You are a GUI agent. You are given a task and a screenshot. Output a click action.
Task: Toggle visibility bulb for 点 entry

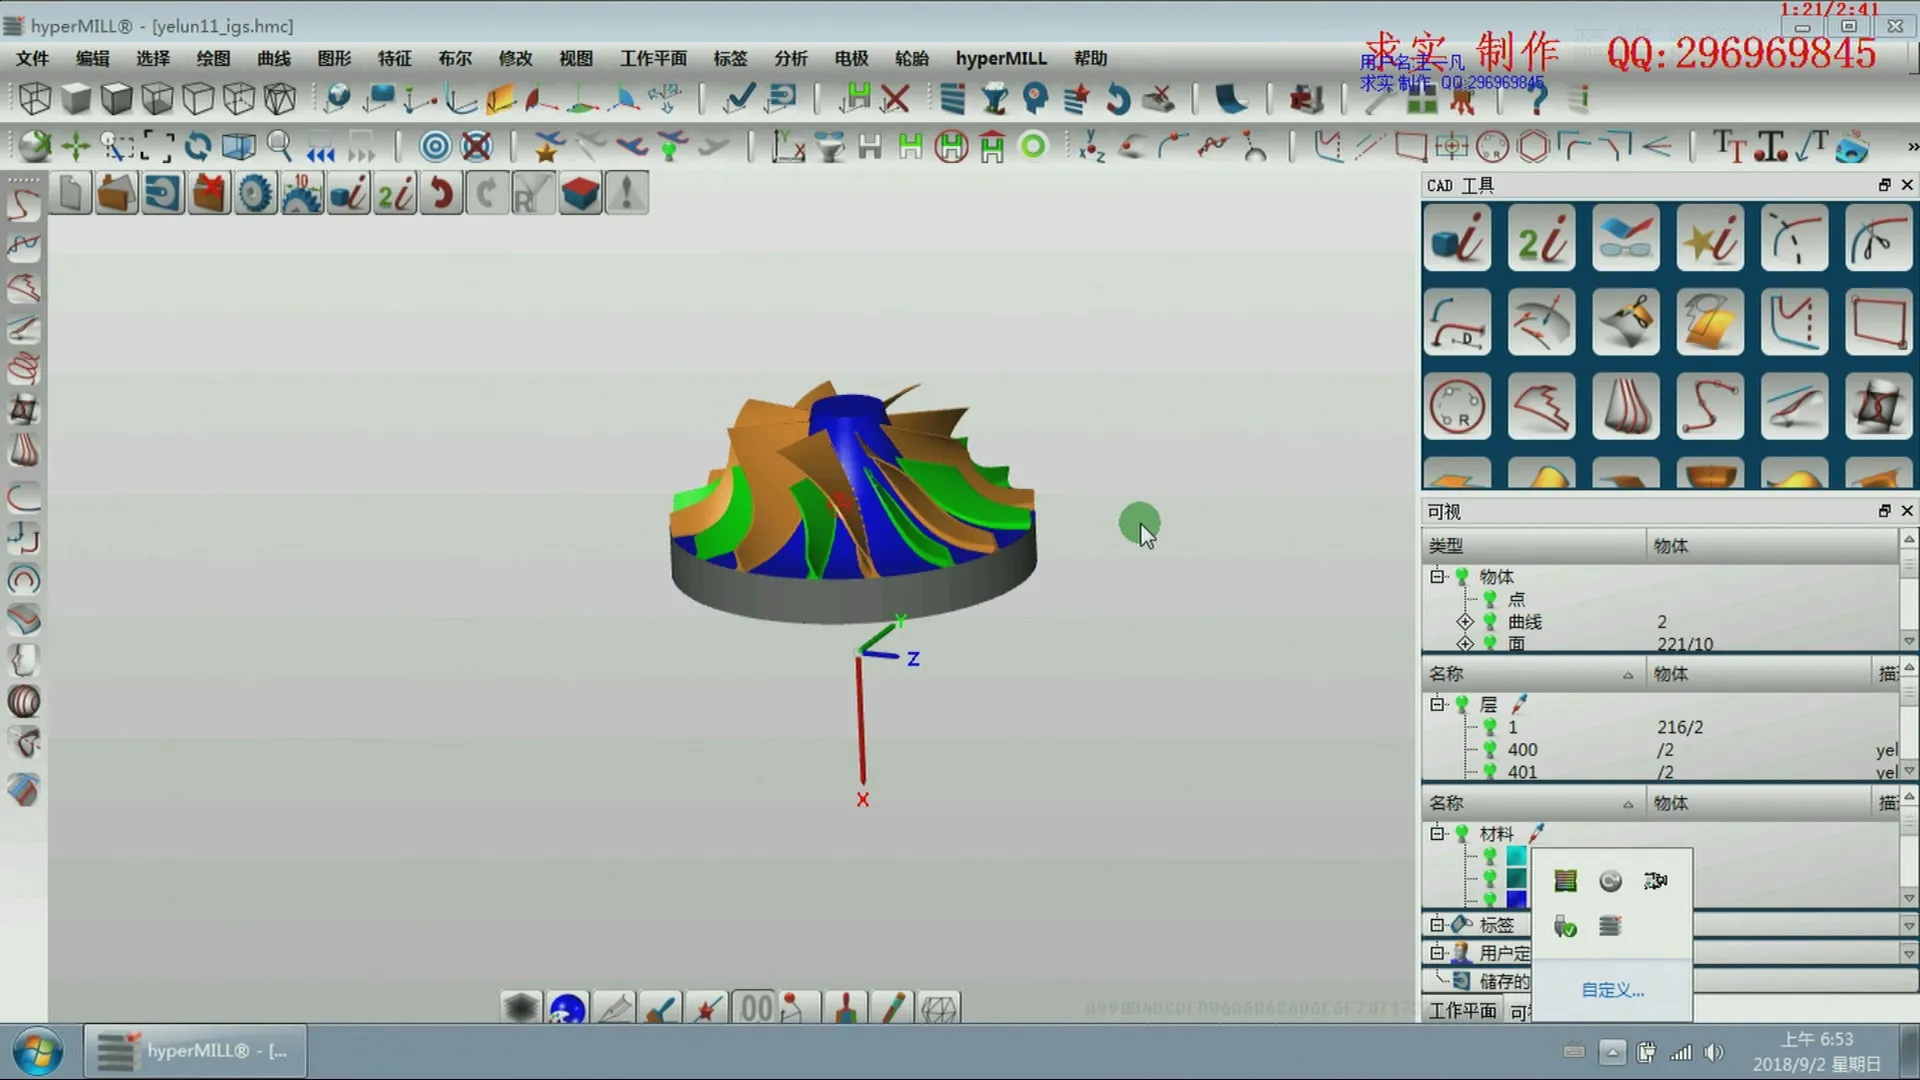pos(1490,599)
